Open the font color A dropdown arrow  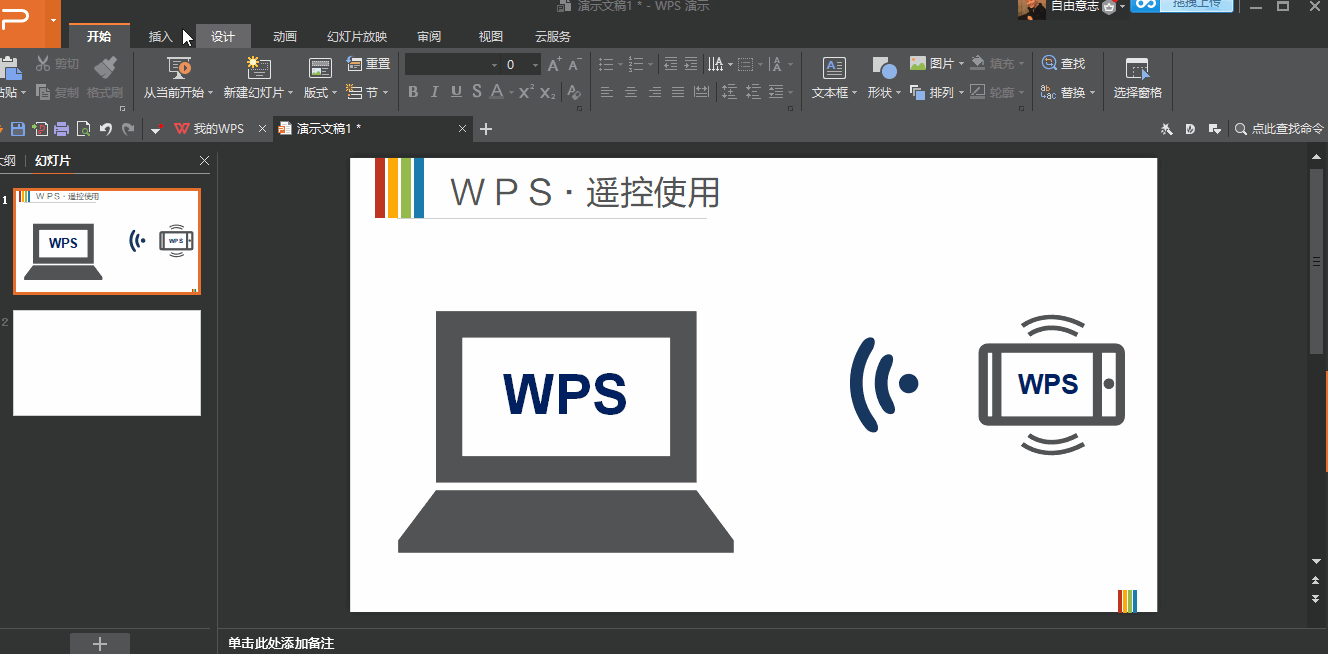coord(511,93)
